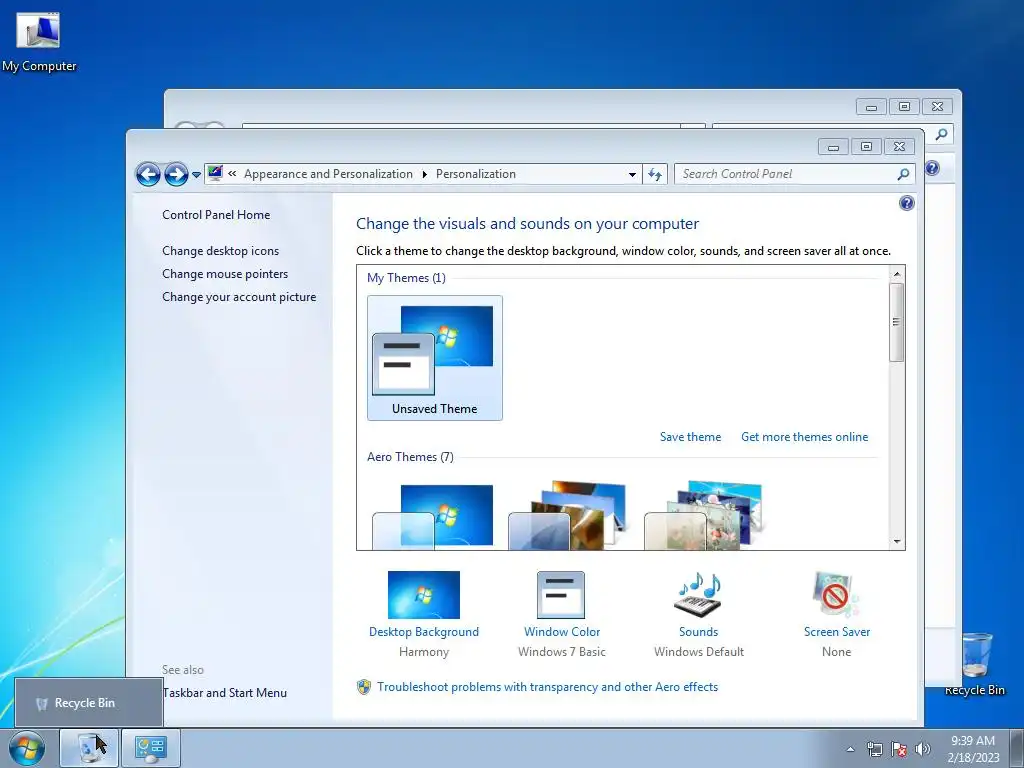The height and width of the screenshot is (768, 1024).
Task: Open Change desktop icons
Action: [x=220, y=251]
